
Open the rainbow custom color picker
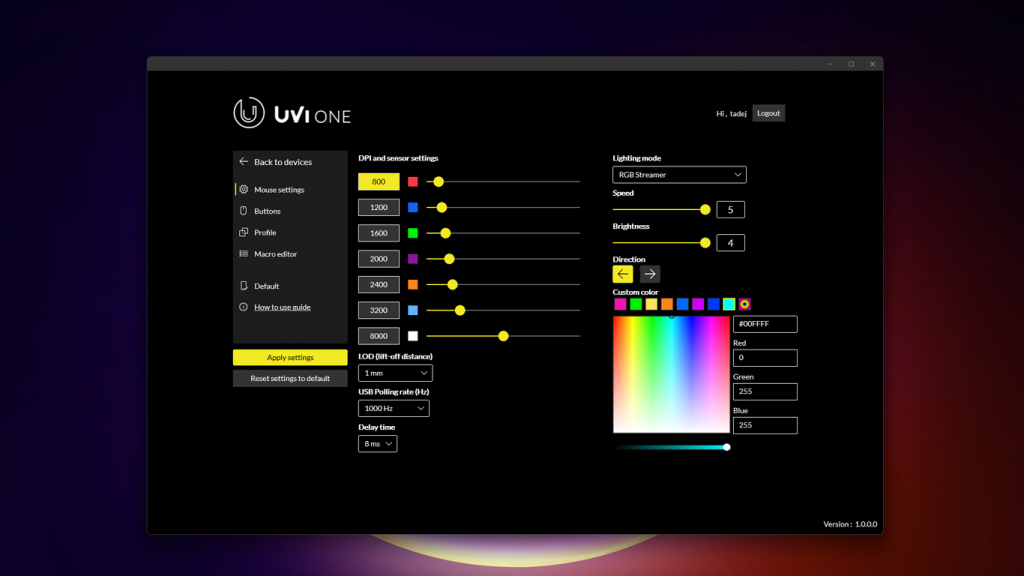point(744,304)
